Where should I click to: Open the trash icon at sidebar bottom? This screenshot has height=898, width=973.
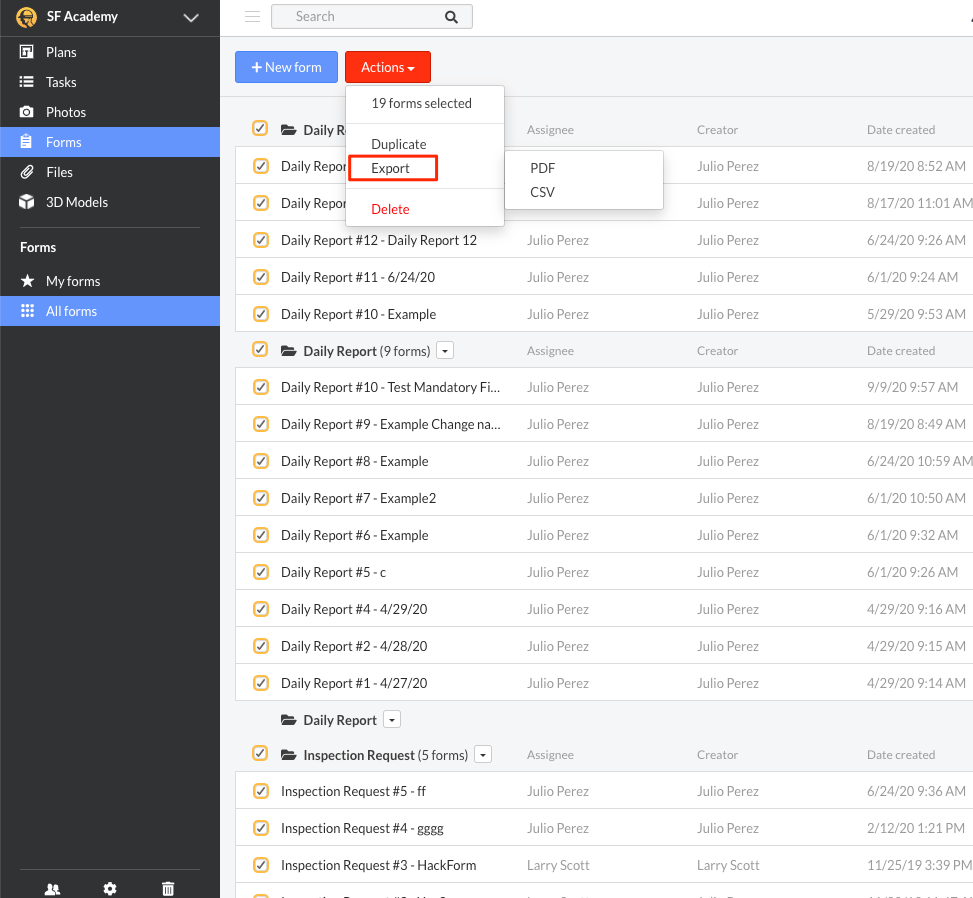pyautogui.click(x=168, y=889)
